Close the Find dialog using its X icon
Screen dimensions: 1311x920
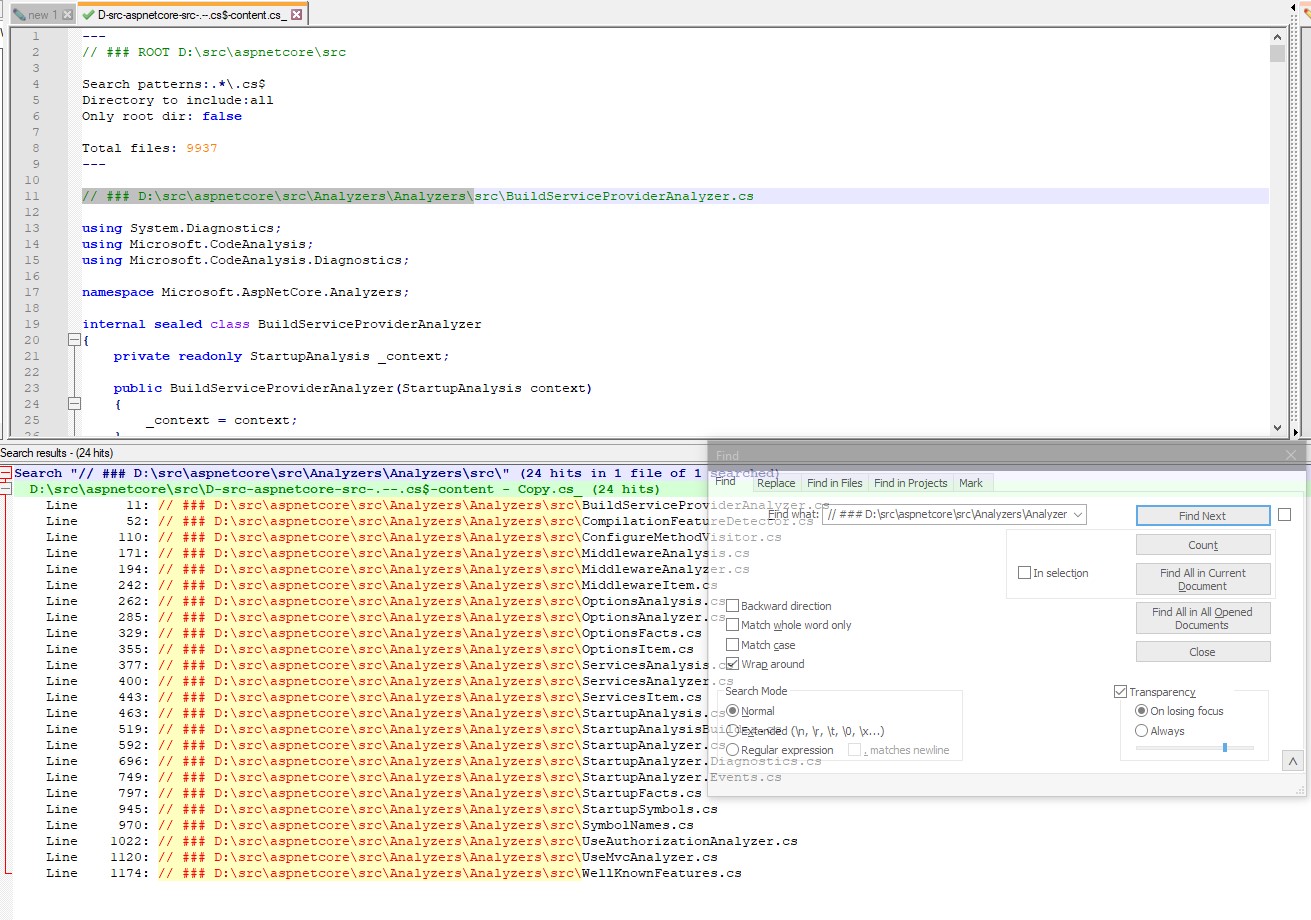[1290, 455]
